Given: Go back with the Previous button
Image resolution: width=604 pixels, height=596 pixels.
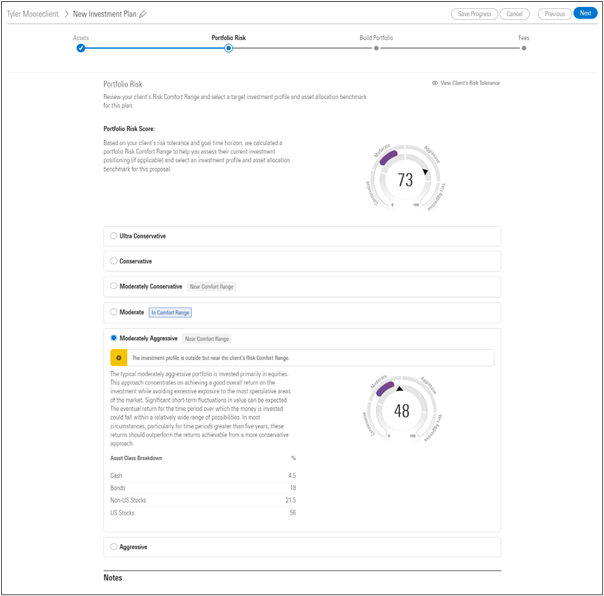Looking at the screenshot, I should (555, 14).
